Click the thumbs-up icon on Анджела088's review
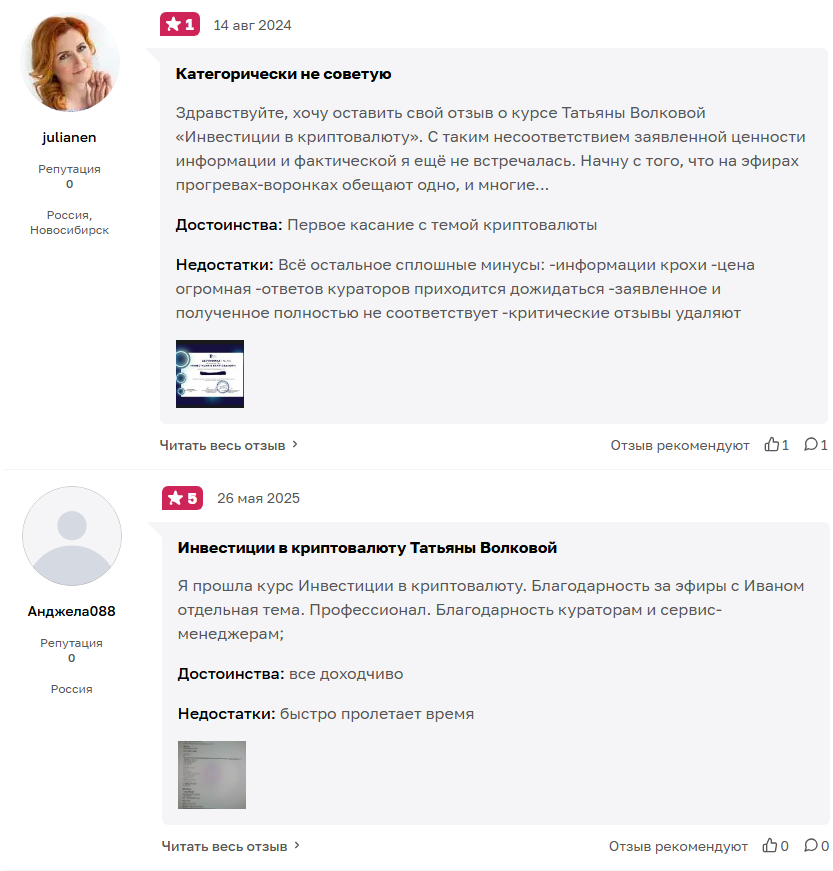This screenshot has width=833, height=871. (770, 845)
